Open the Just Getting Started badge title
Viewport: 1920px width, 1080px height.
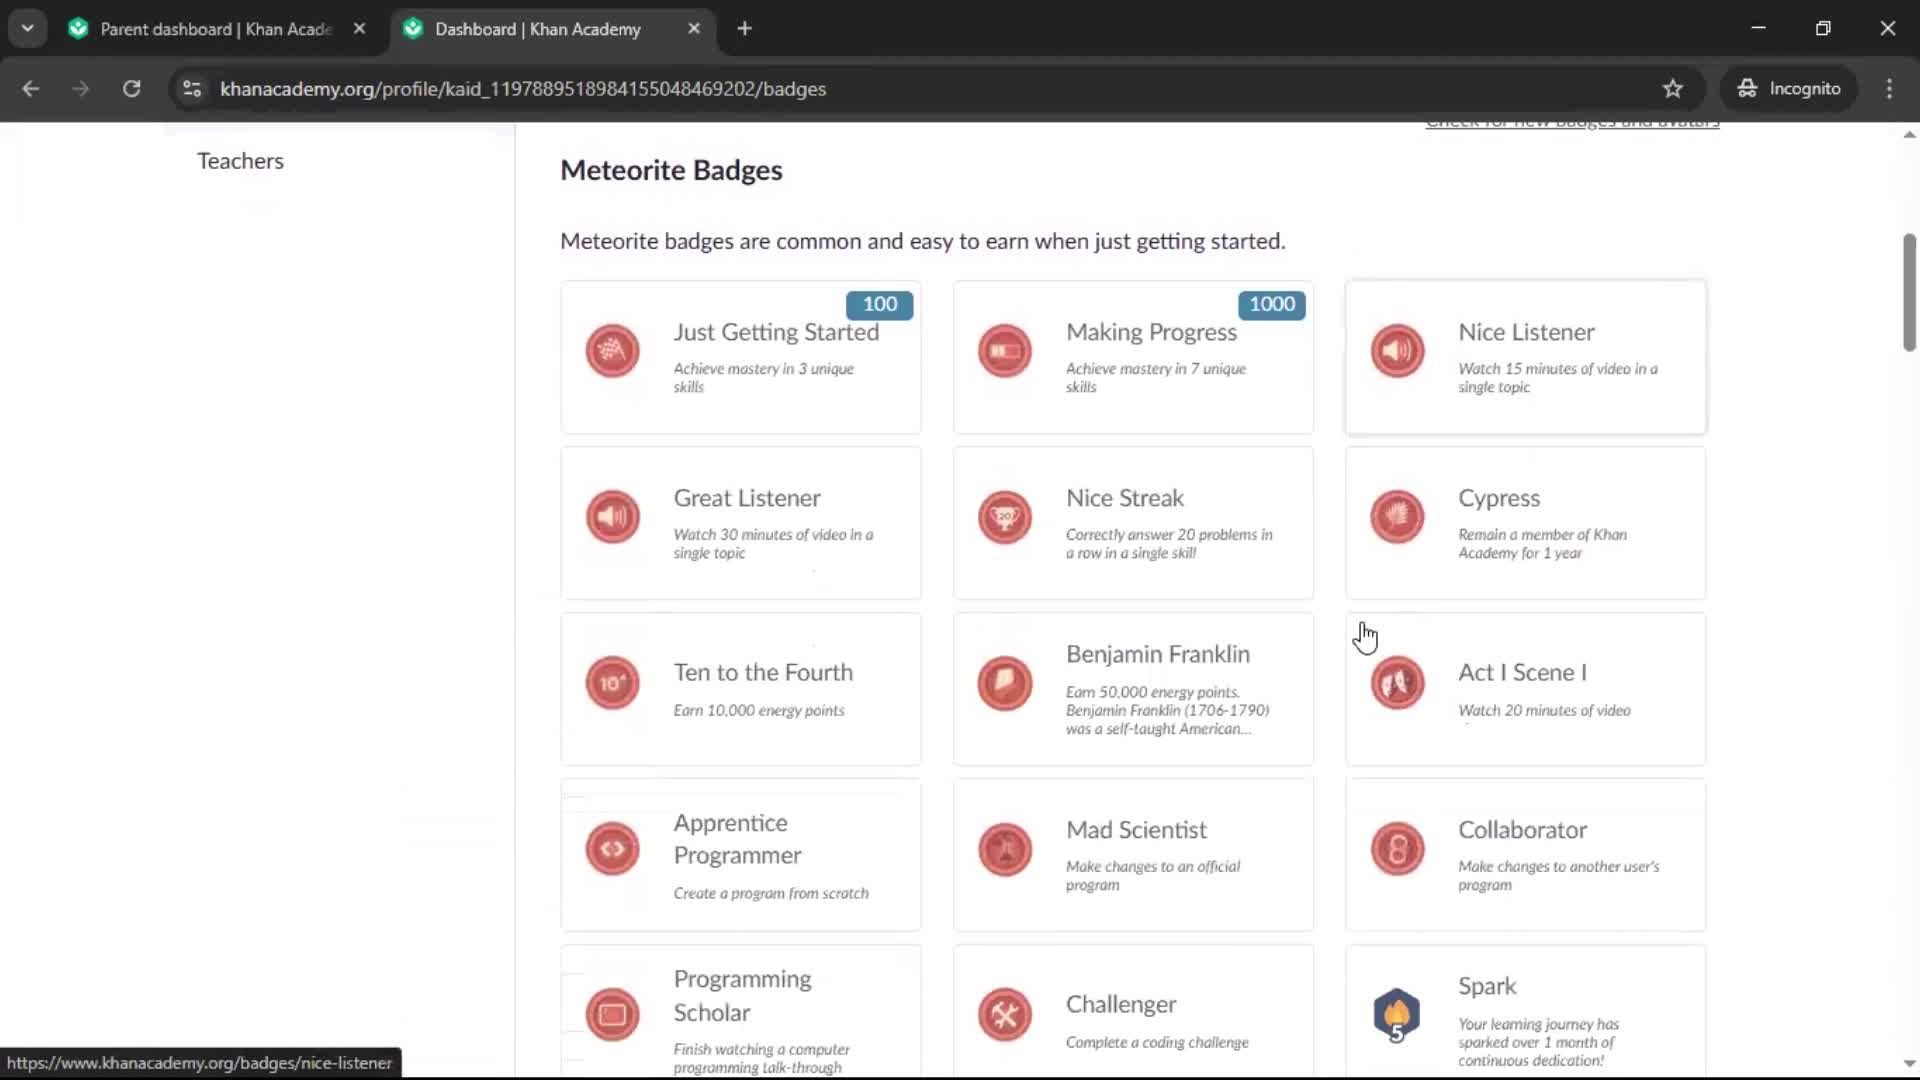(x=776, y=332)
